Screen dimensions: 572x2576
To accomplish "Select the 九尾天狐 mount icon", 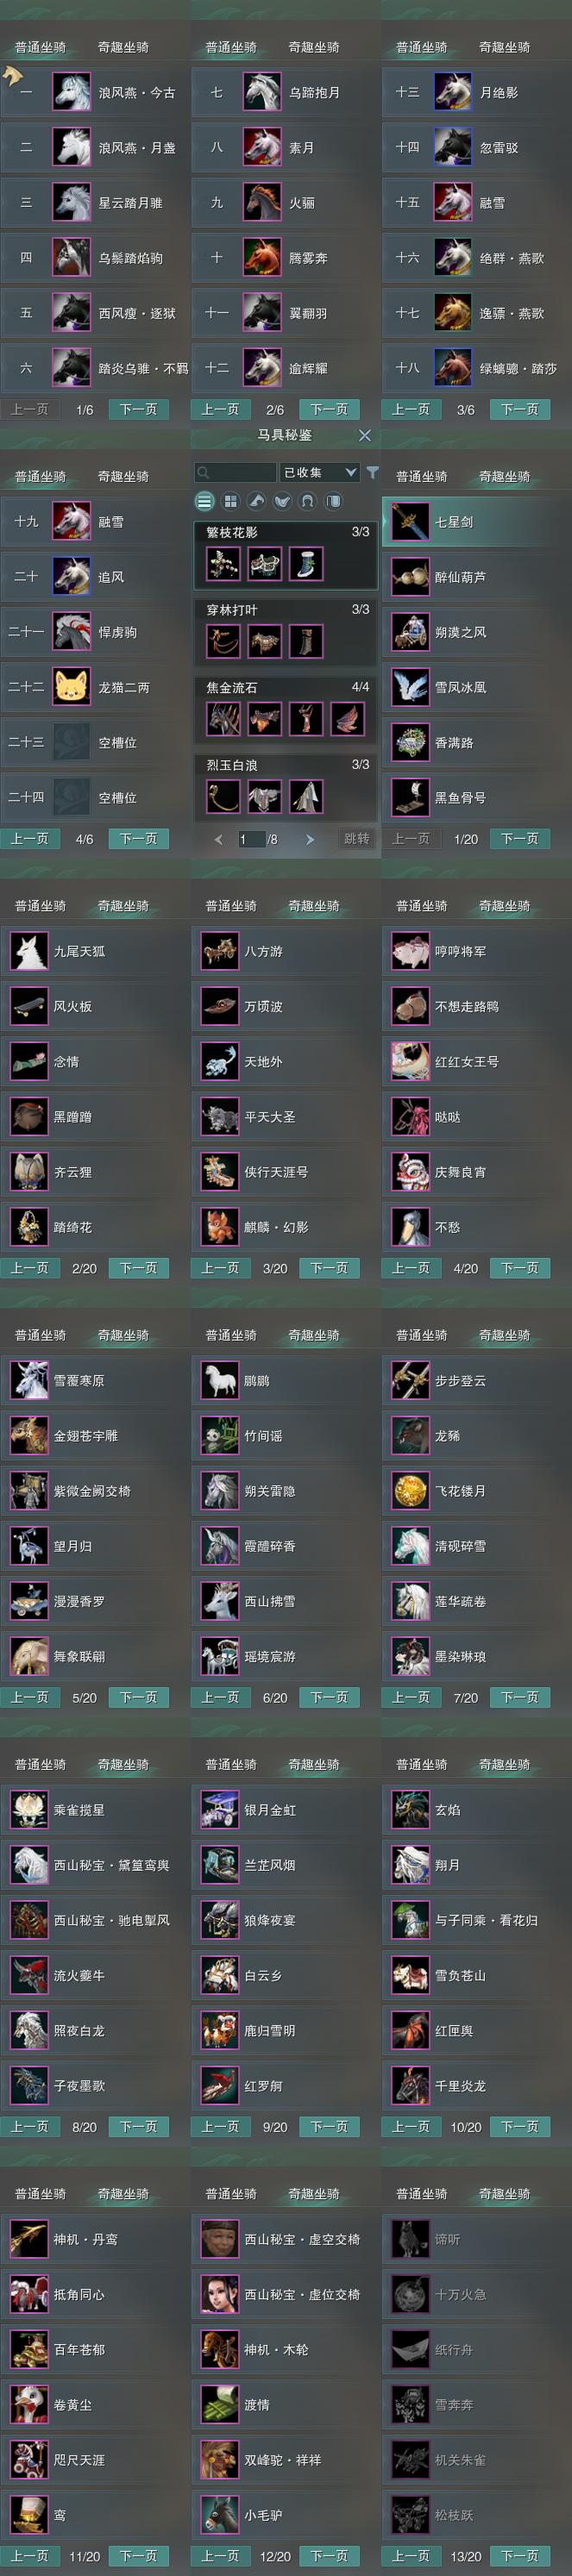I will pyautogui.click(x=29, y=951).
